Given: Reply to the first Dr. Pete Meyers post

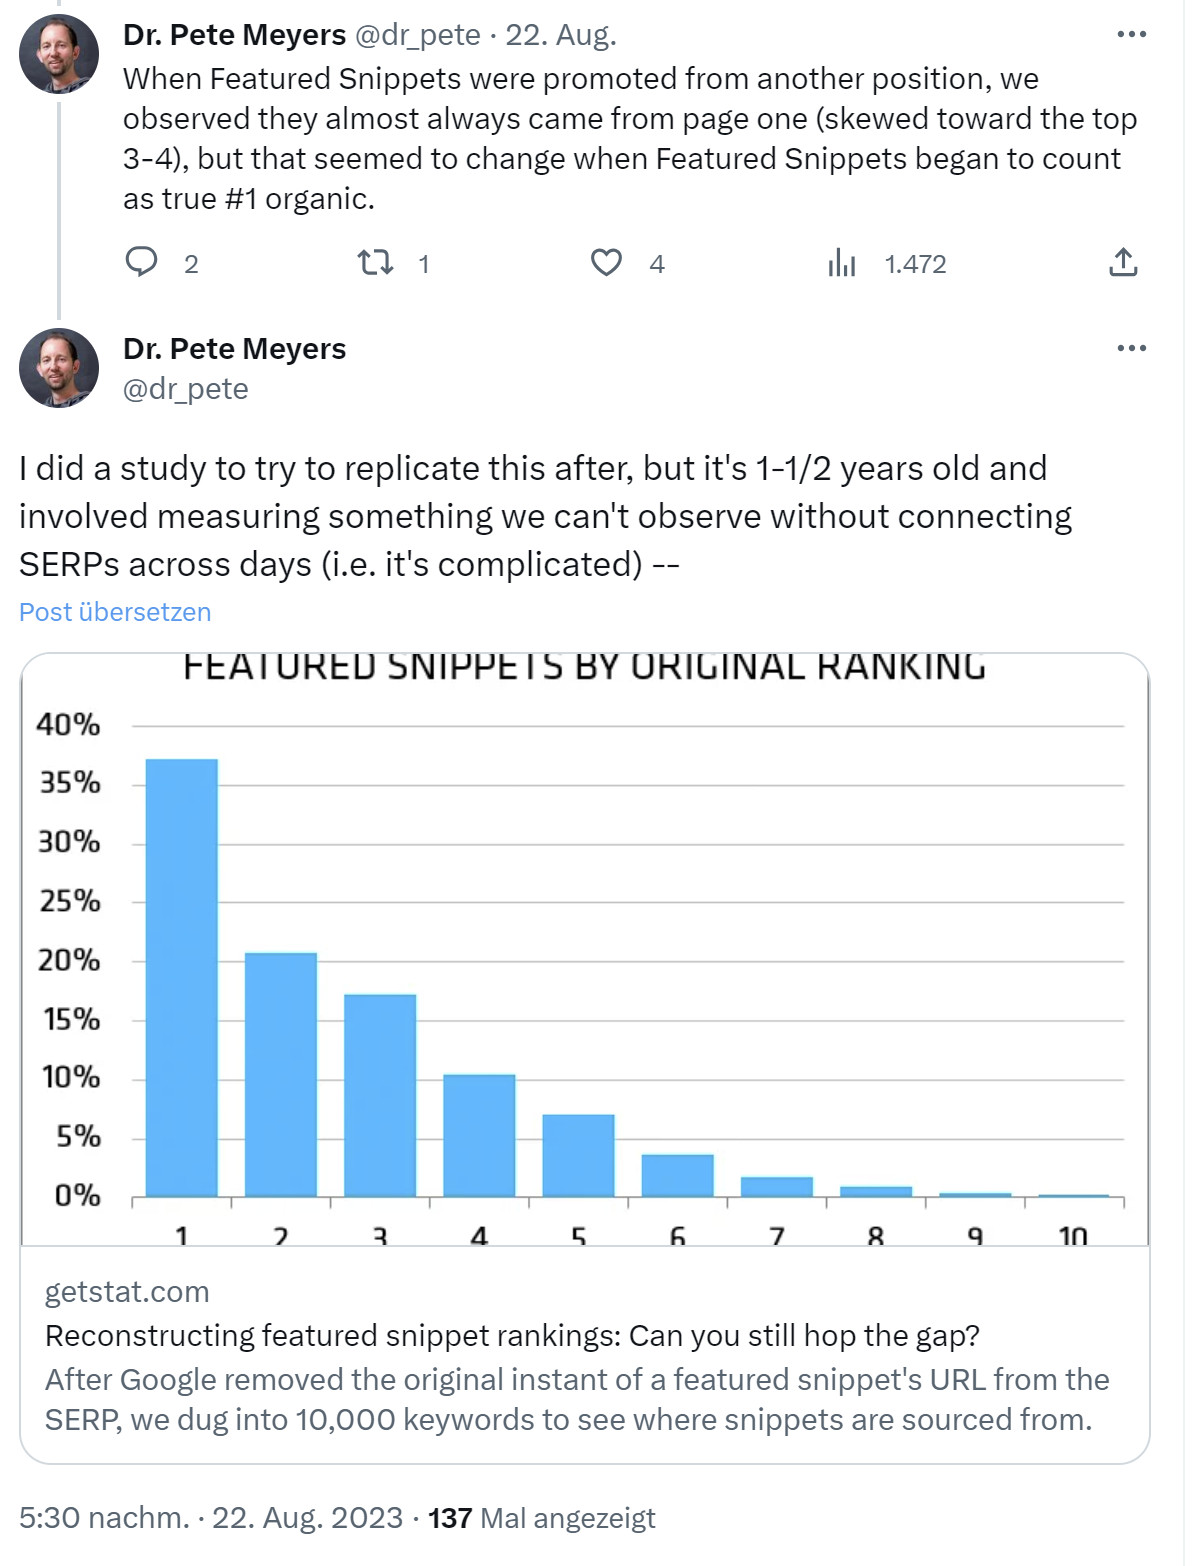Looking at the screenshot, I should click(142, 263).
